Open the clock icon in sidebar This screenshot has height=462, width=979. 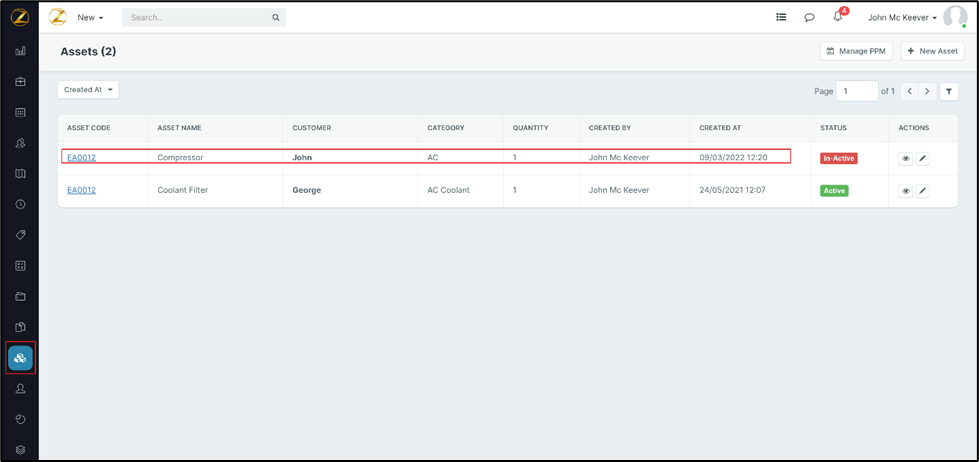click(x=20, y=204)
